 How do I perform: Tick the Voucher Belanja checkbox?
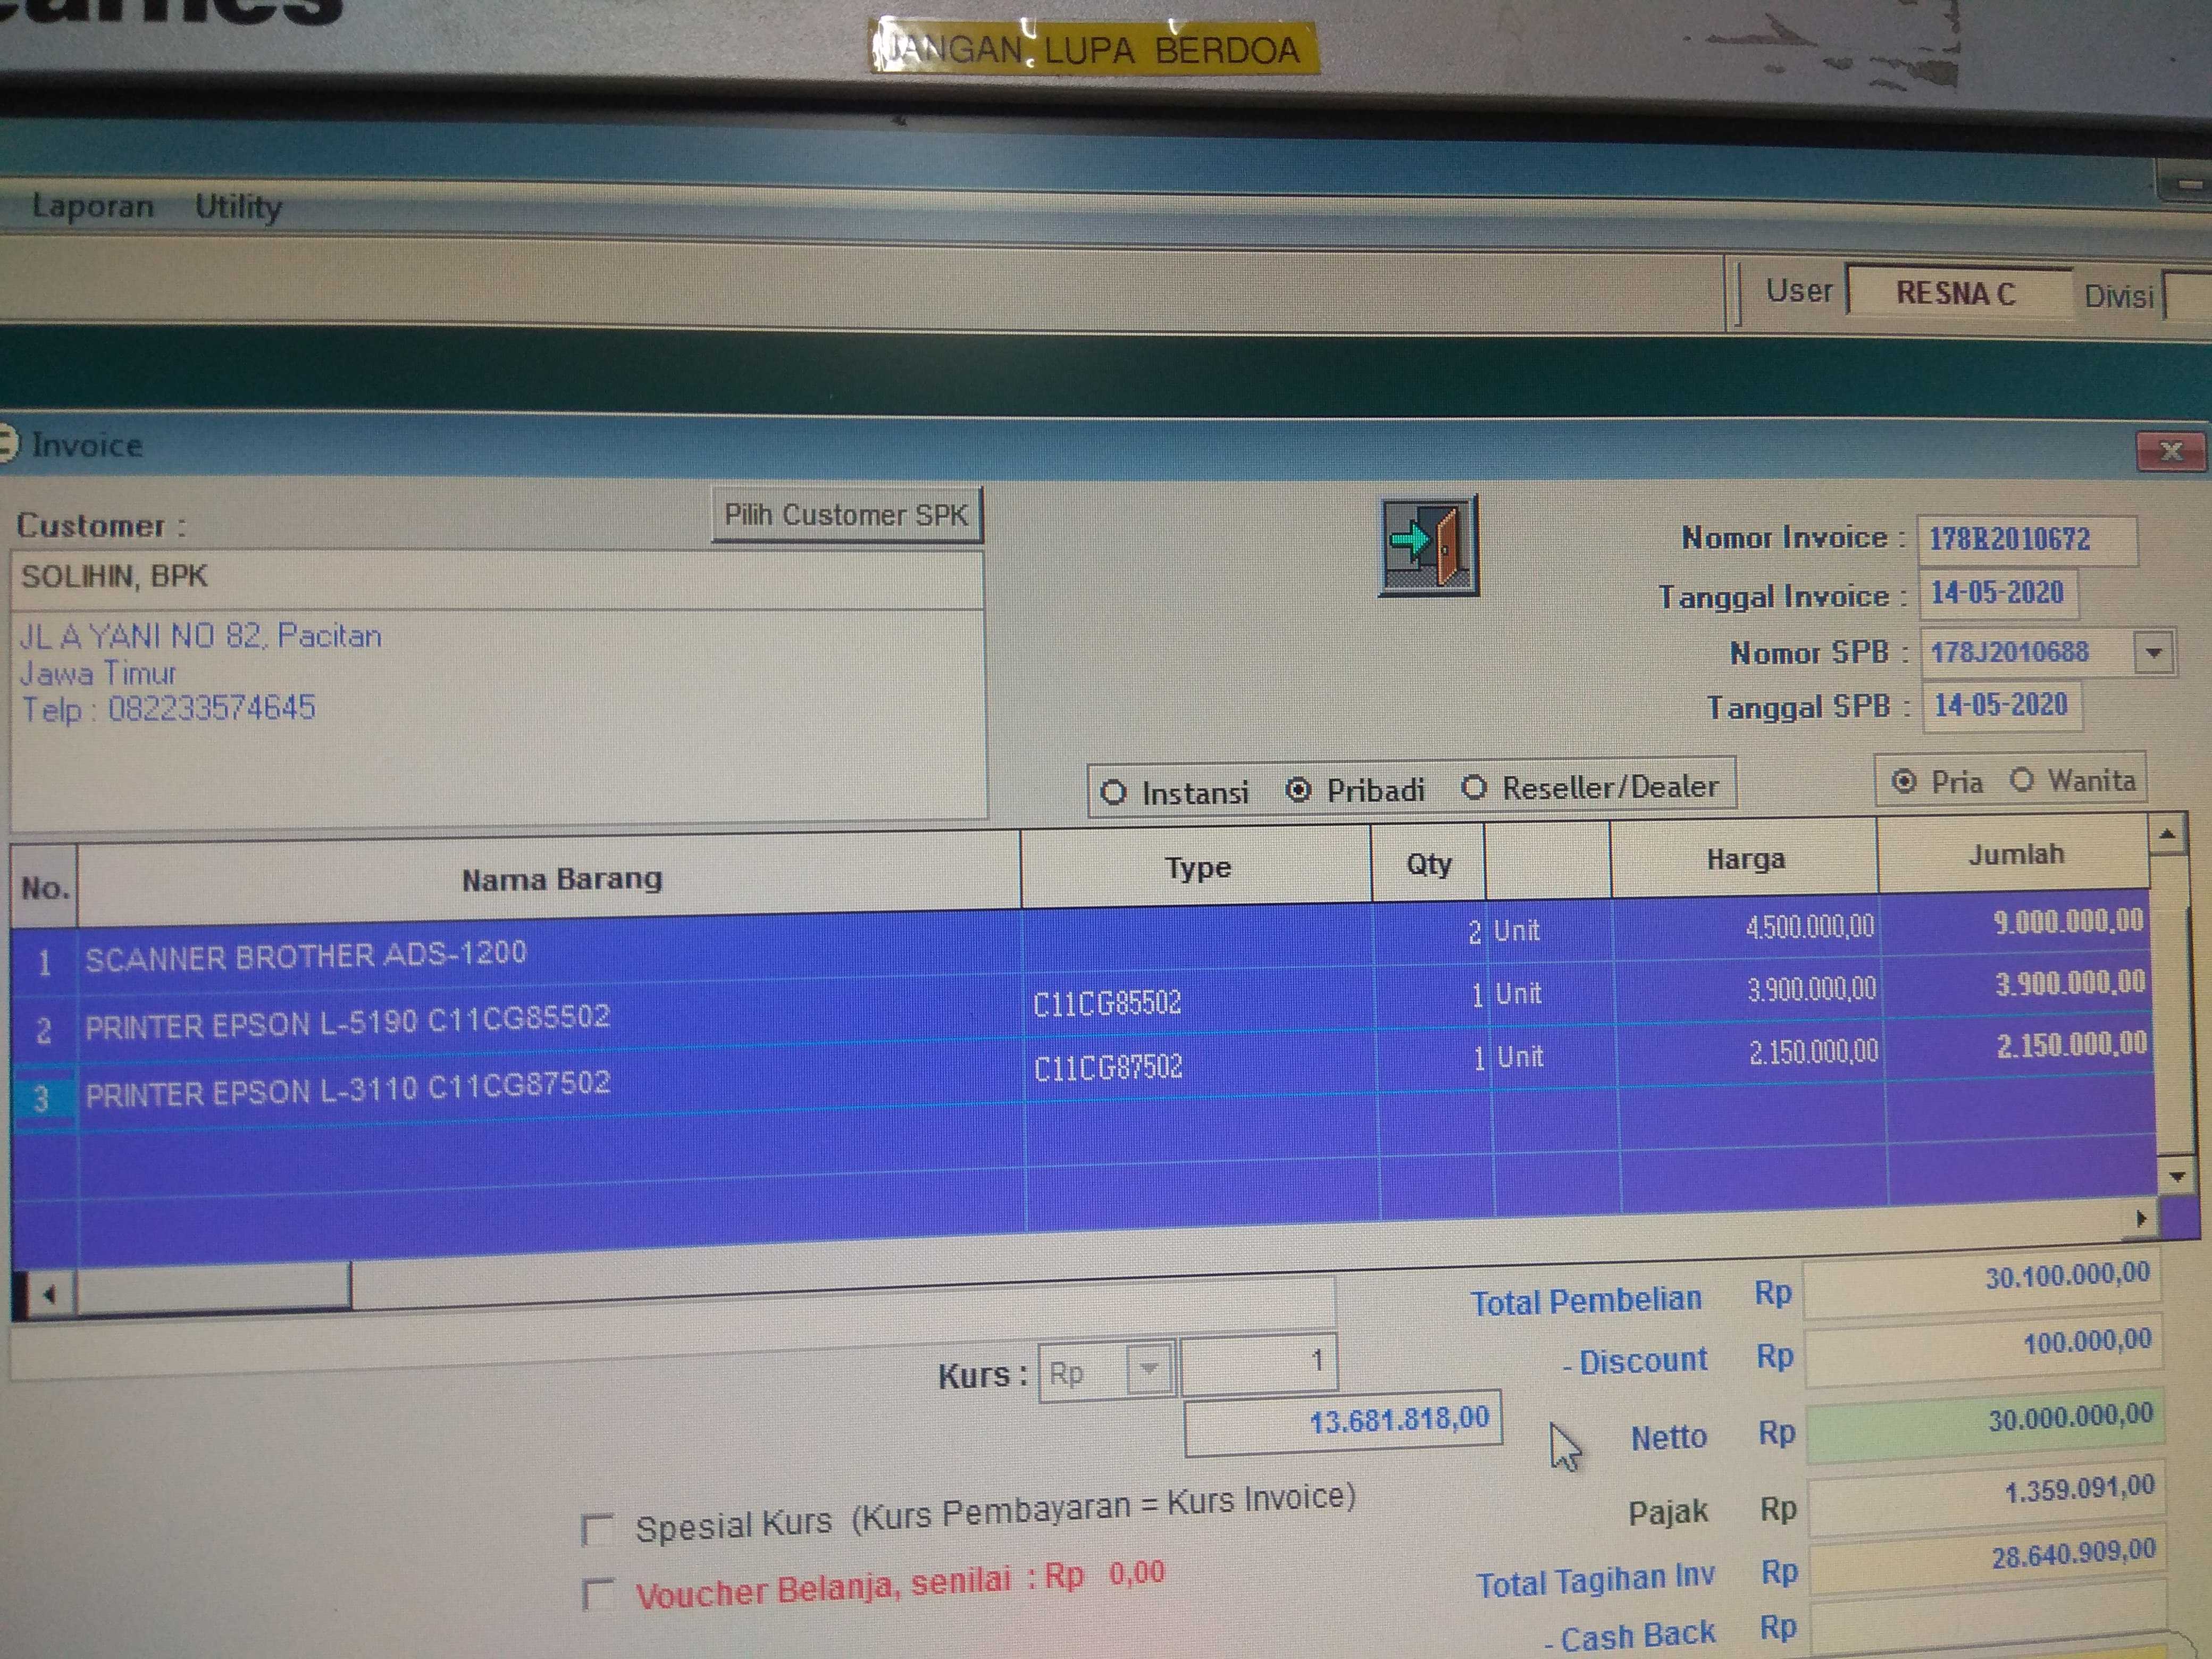[x=598, y=1593]
